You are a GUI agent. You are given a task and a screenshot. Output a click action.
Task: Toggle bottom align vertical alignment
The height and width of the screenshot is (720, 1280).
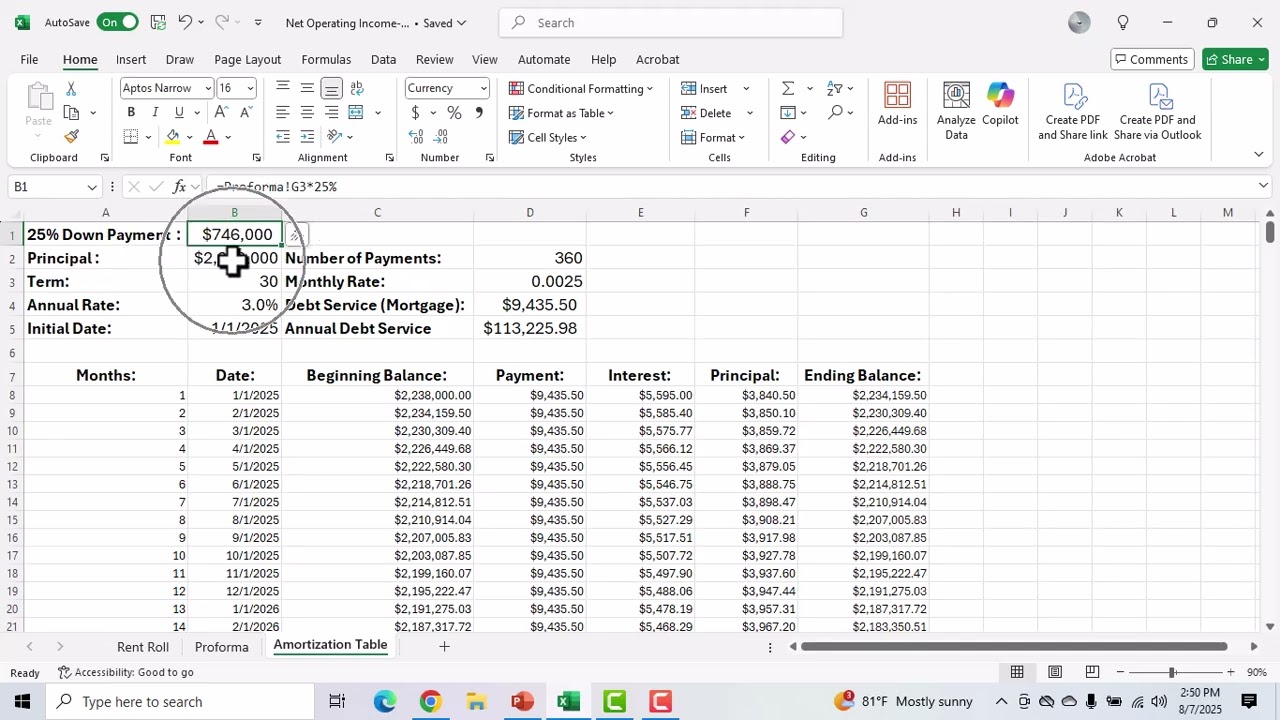click(331, 88)
